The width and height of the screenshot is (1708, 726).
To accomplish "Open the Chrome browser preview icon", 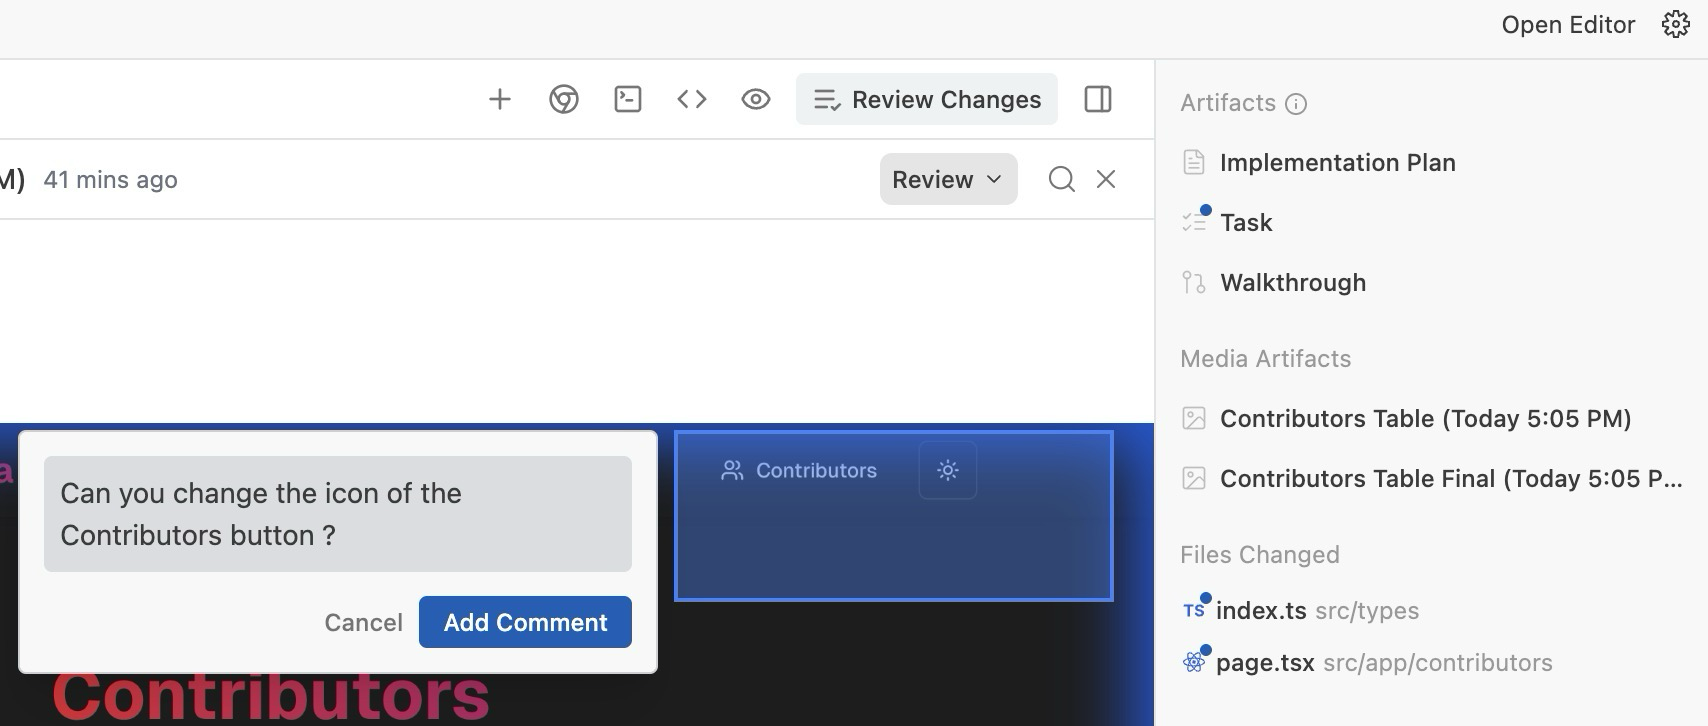I will point(564,99).
